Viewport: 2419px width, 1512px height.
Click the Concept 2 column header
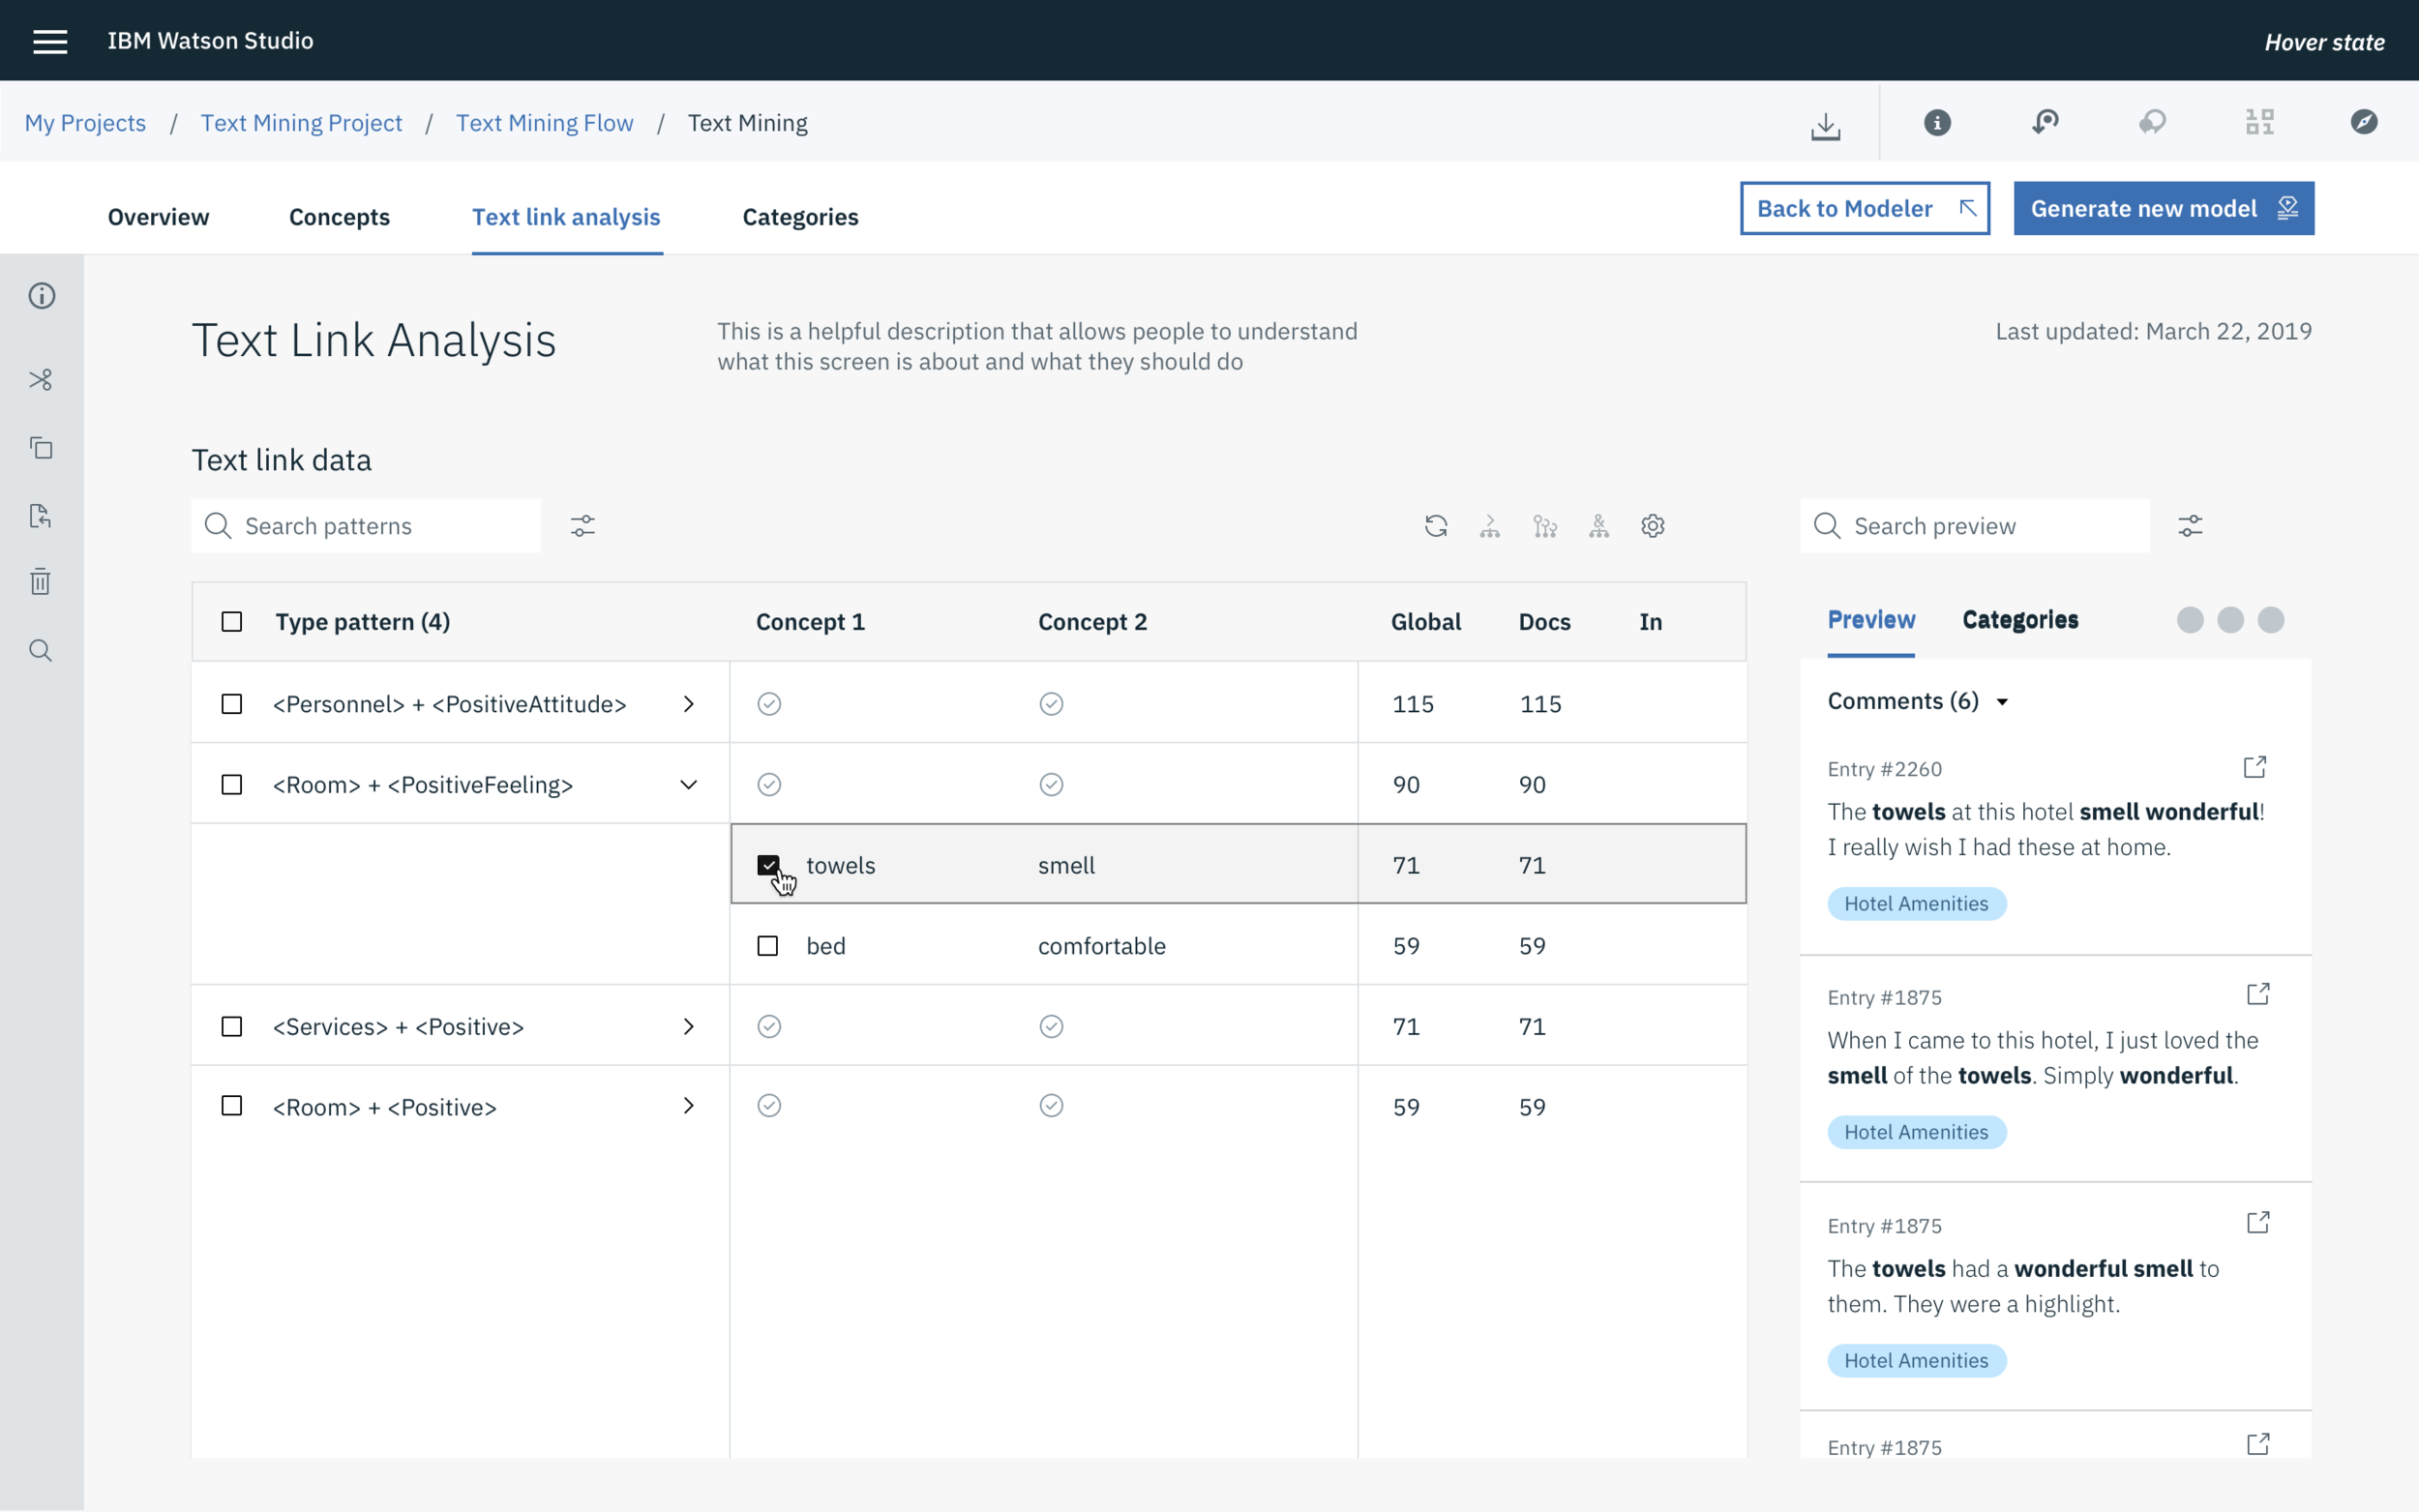point(1092,622)
